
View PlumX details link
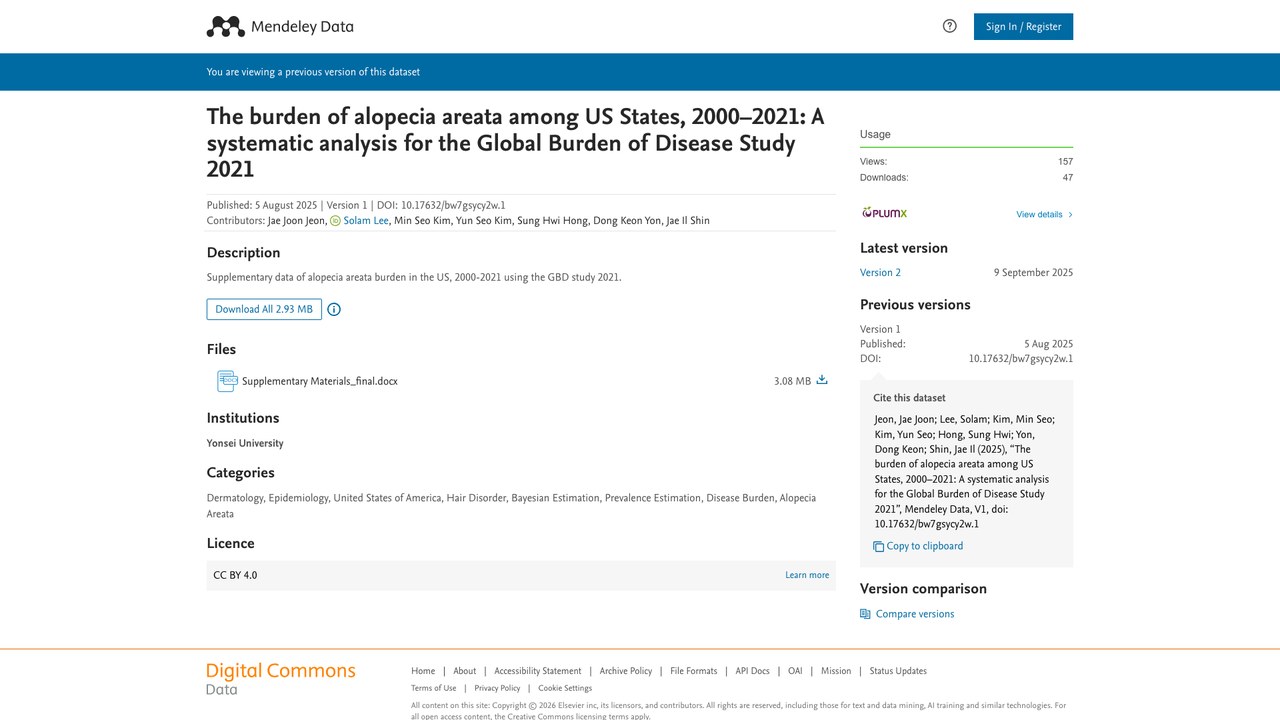click(1044, 214)
